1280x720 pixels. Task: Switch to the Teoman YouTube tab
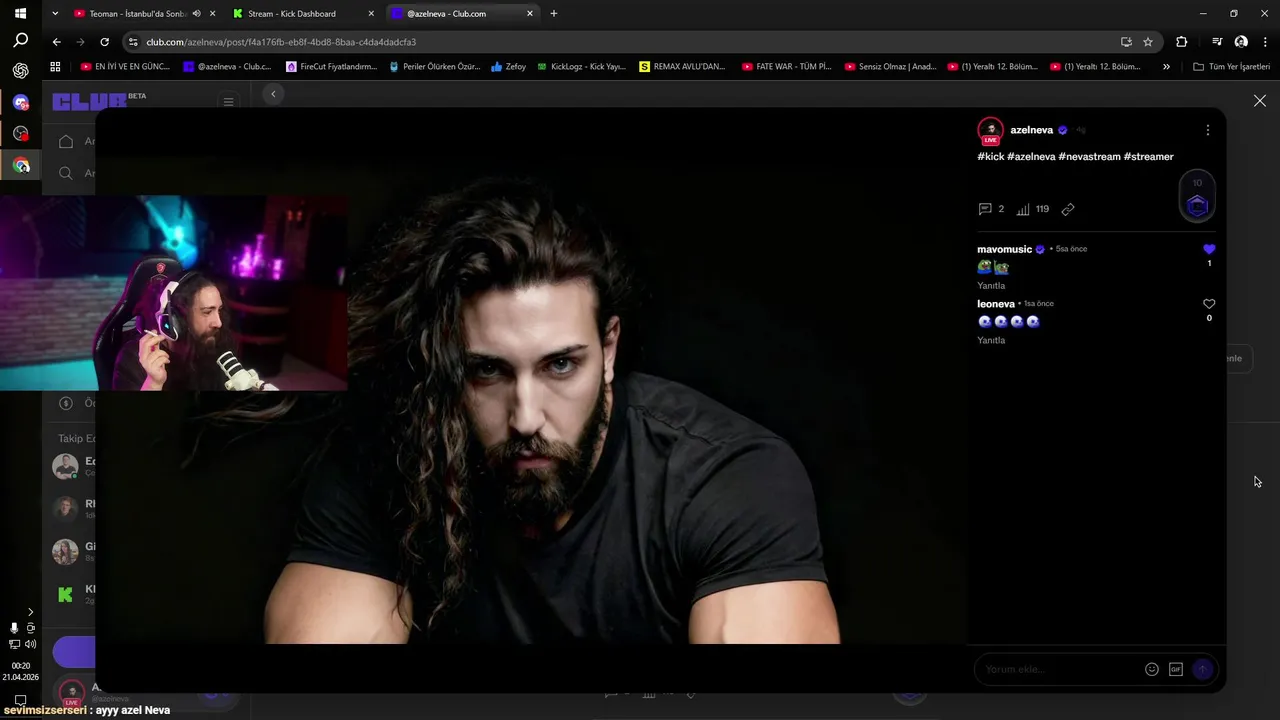click(137, 14)
